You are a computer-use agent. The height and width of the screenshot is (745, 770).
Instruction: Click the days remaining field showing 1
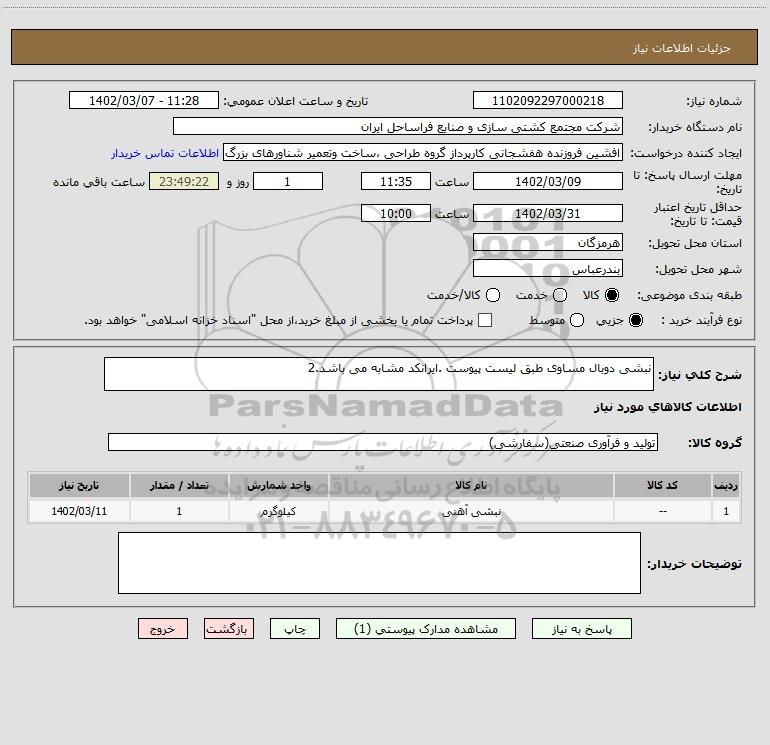(288, 182)
